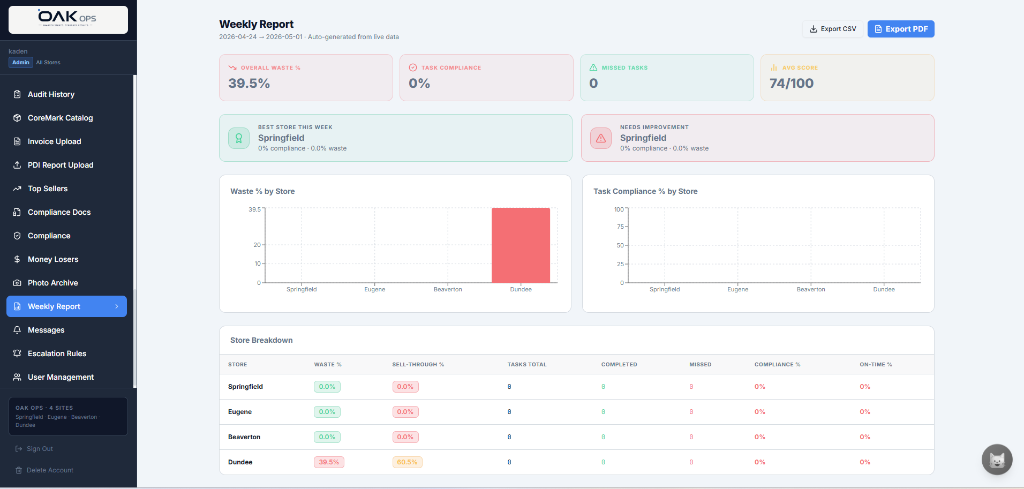Click the Compliance shield icon
1024x489 pixels.
coord(17,236)
